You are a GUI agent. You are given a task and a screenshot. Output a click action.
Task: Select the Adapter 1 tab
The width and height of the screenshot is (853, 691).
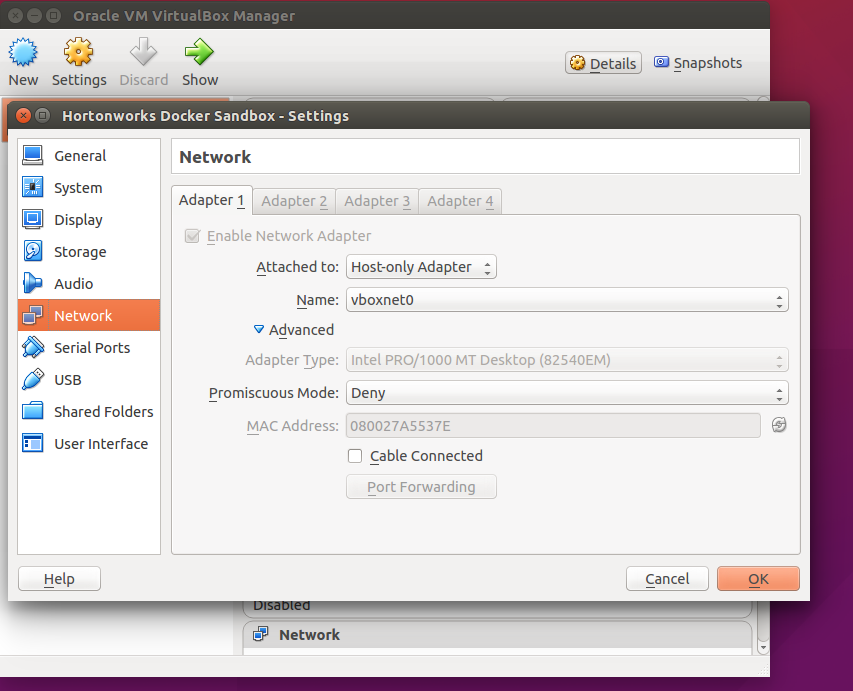(212, 200)
